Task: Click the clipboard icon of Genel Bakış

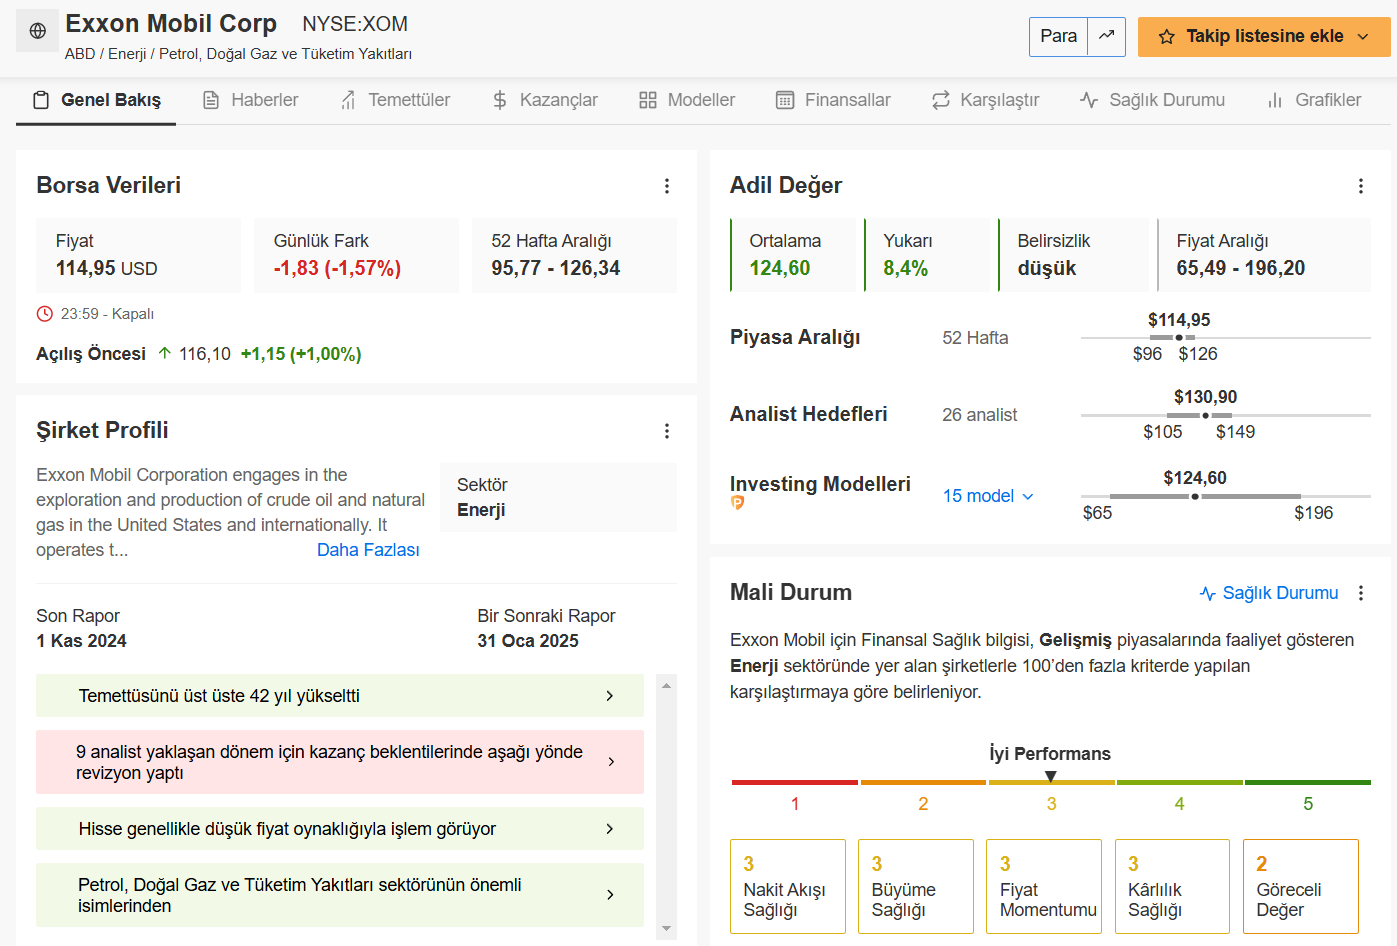Action: click(41, 100)
